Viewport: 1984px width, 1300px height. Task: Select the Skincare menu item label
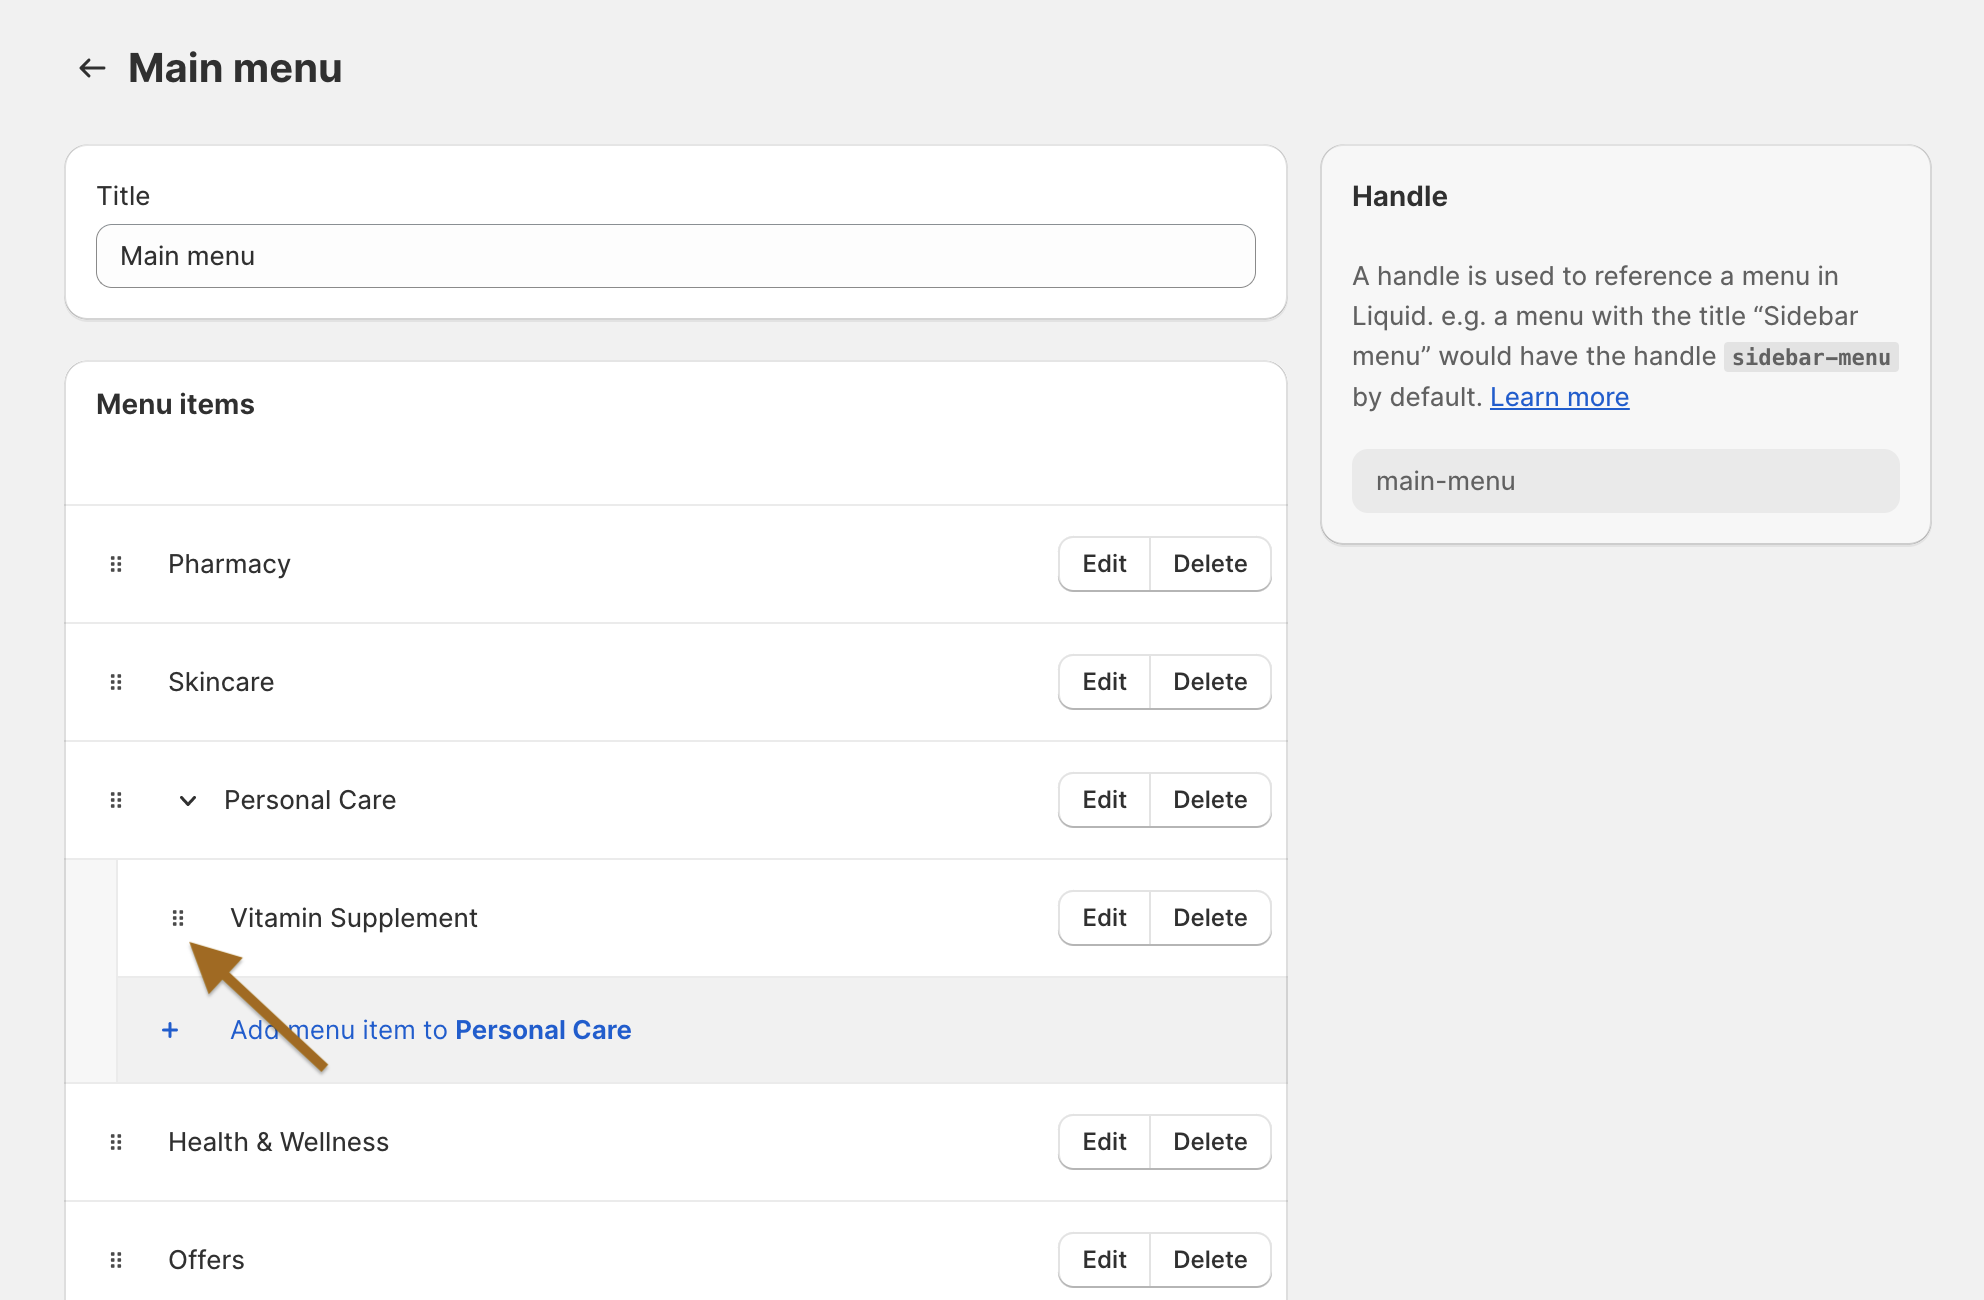(221, 682)
